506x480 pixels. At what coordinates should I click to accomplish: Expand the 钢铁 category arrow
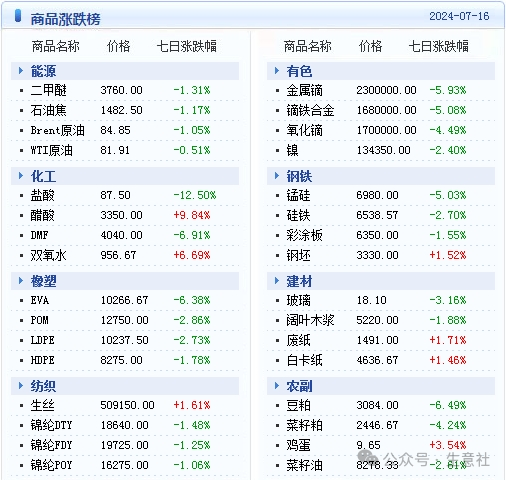coord(277,176)
